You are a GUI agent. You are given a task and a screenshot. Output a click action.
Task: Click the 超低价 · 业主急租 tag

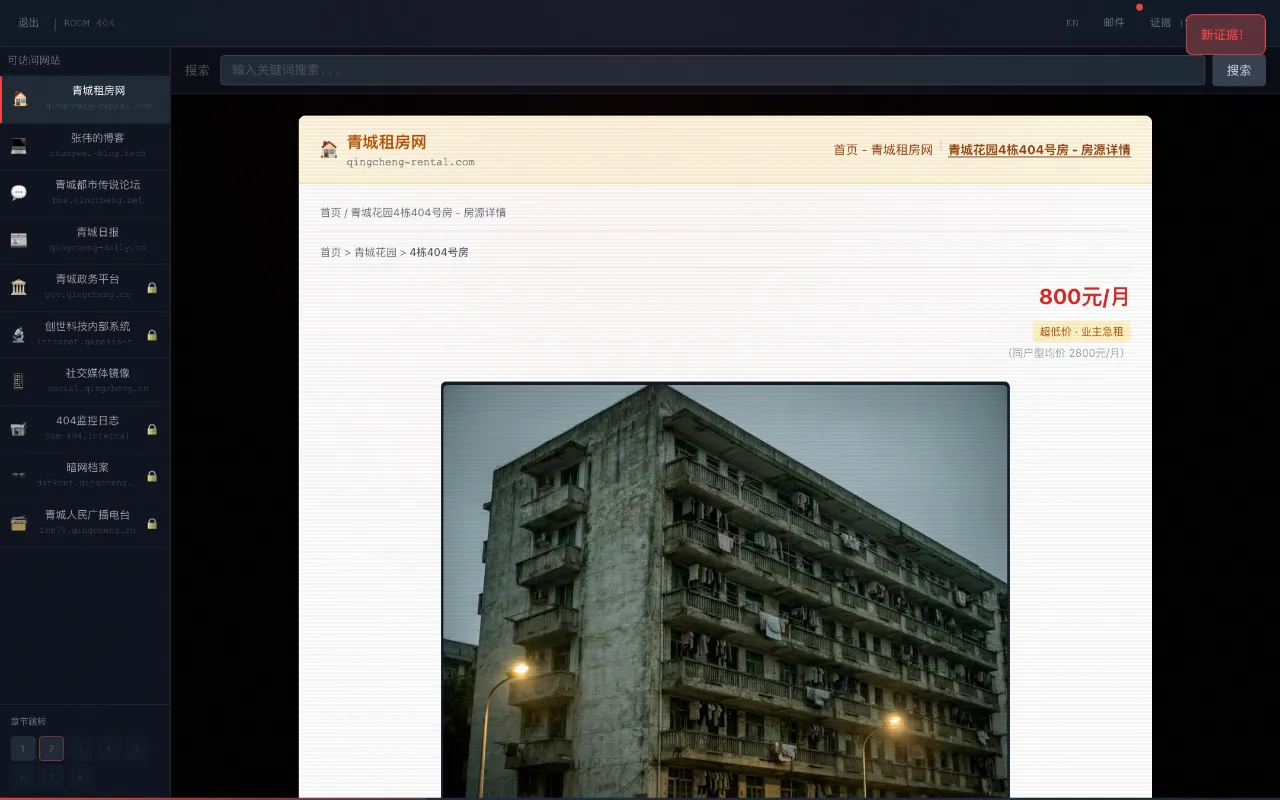(x=1081, y=332)
